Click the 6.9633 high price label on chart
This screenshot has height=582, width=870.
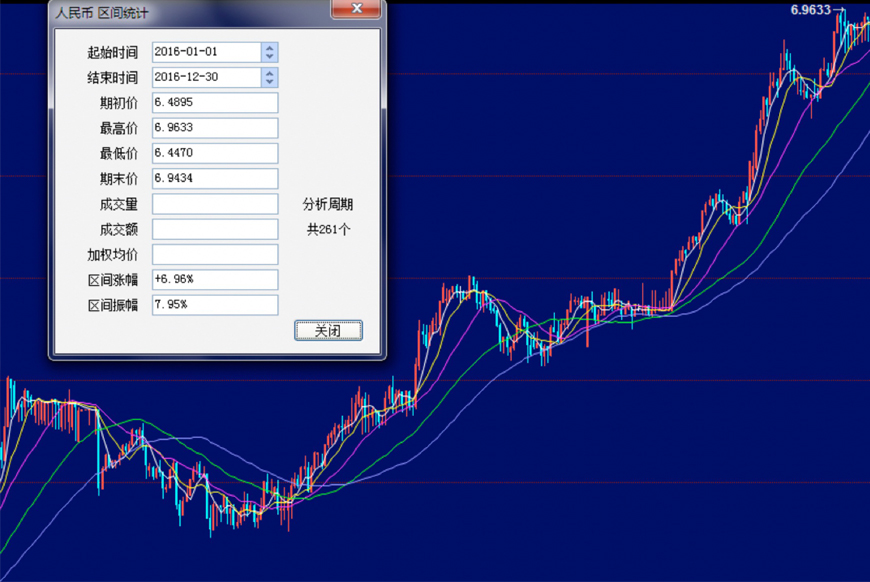point(810,10)
